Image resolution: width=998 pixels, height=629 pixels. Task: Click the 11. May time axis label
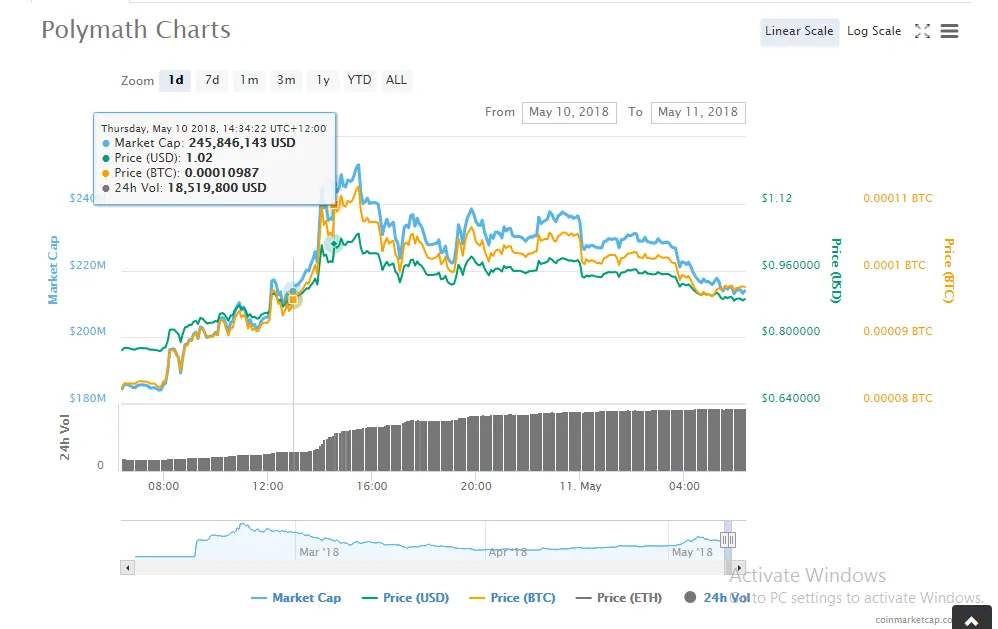(x=580, y=486)
